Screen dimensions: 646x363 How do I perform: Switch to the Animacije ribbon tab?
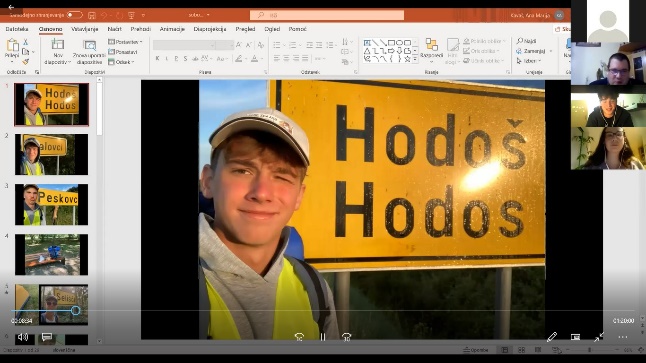coord(172,29)
